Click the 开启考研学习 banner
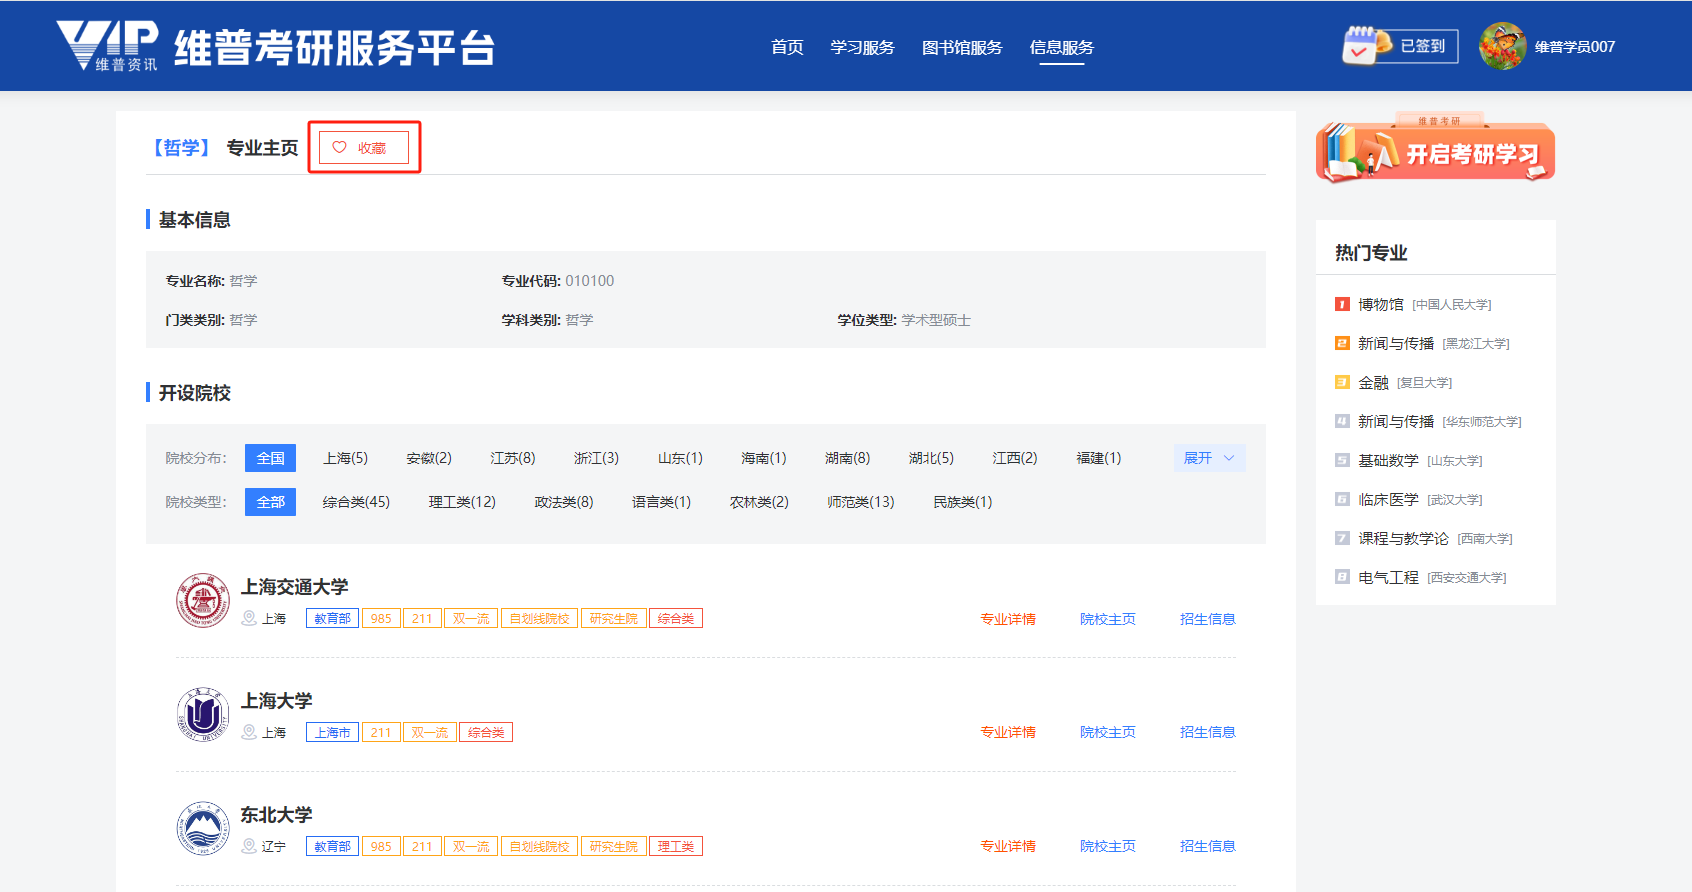Screen dimensions: 1692x892 click(x=1435, y=148)
